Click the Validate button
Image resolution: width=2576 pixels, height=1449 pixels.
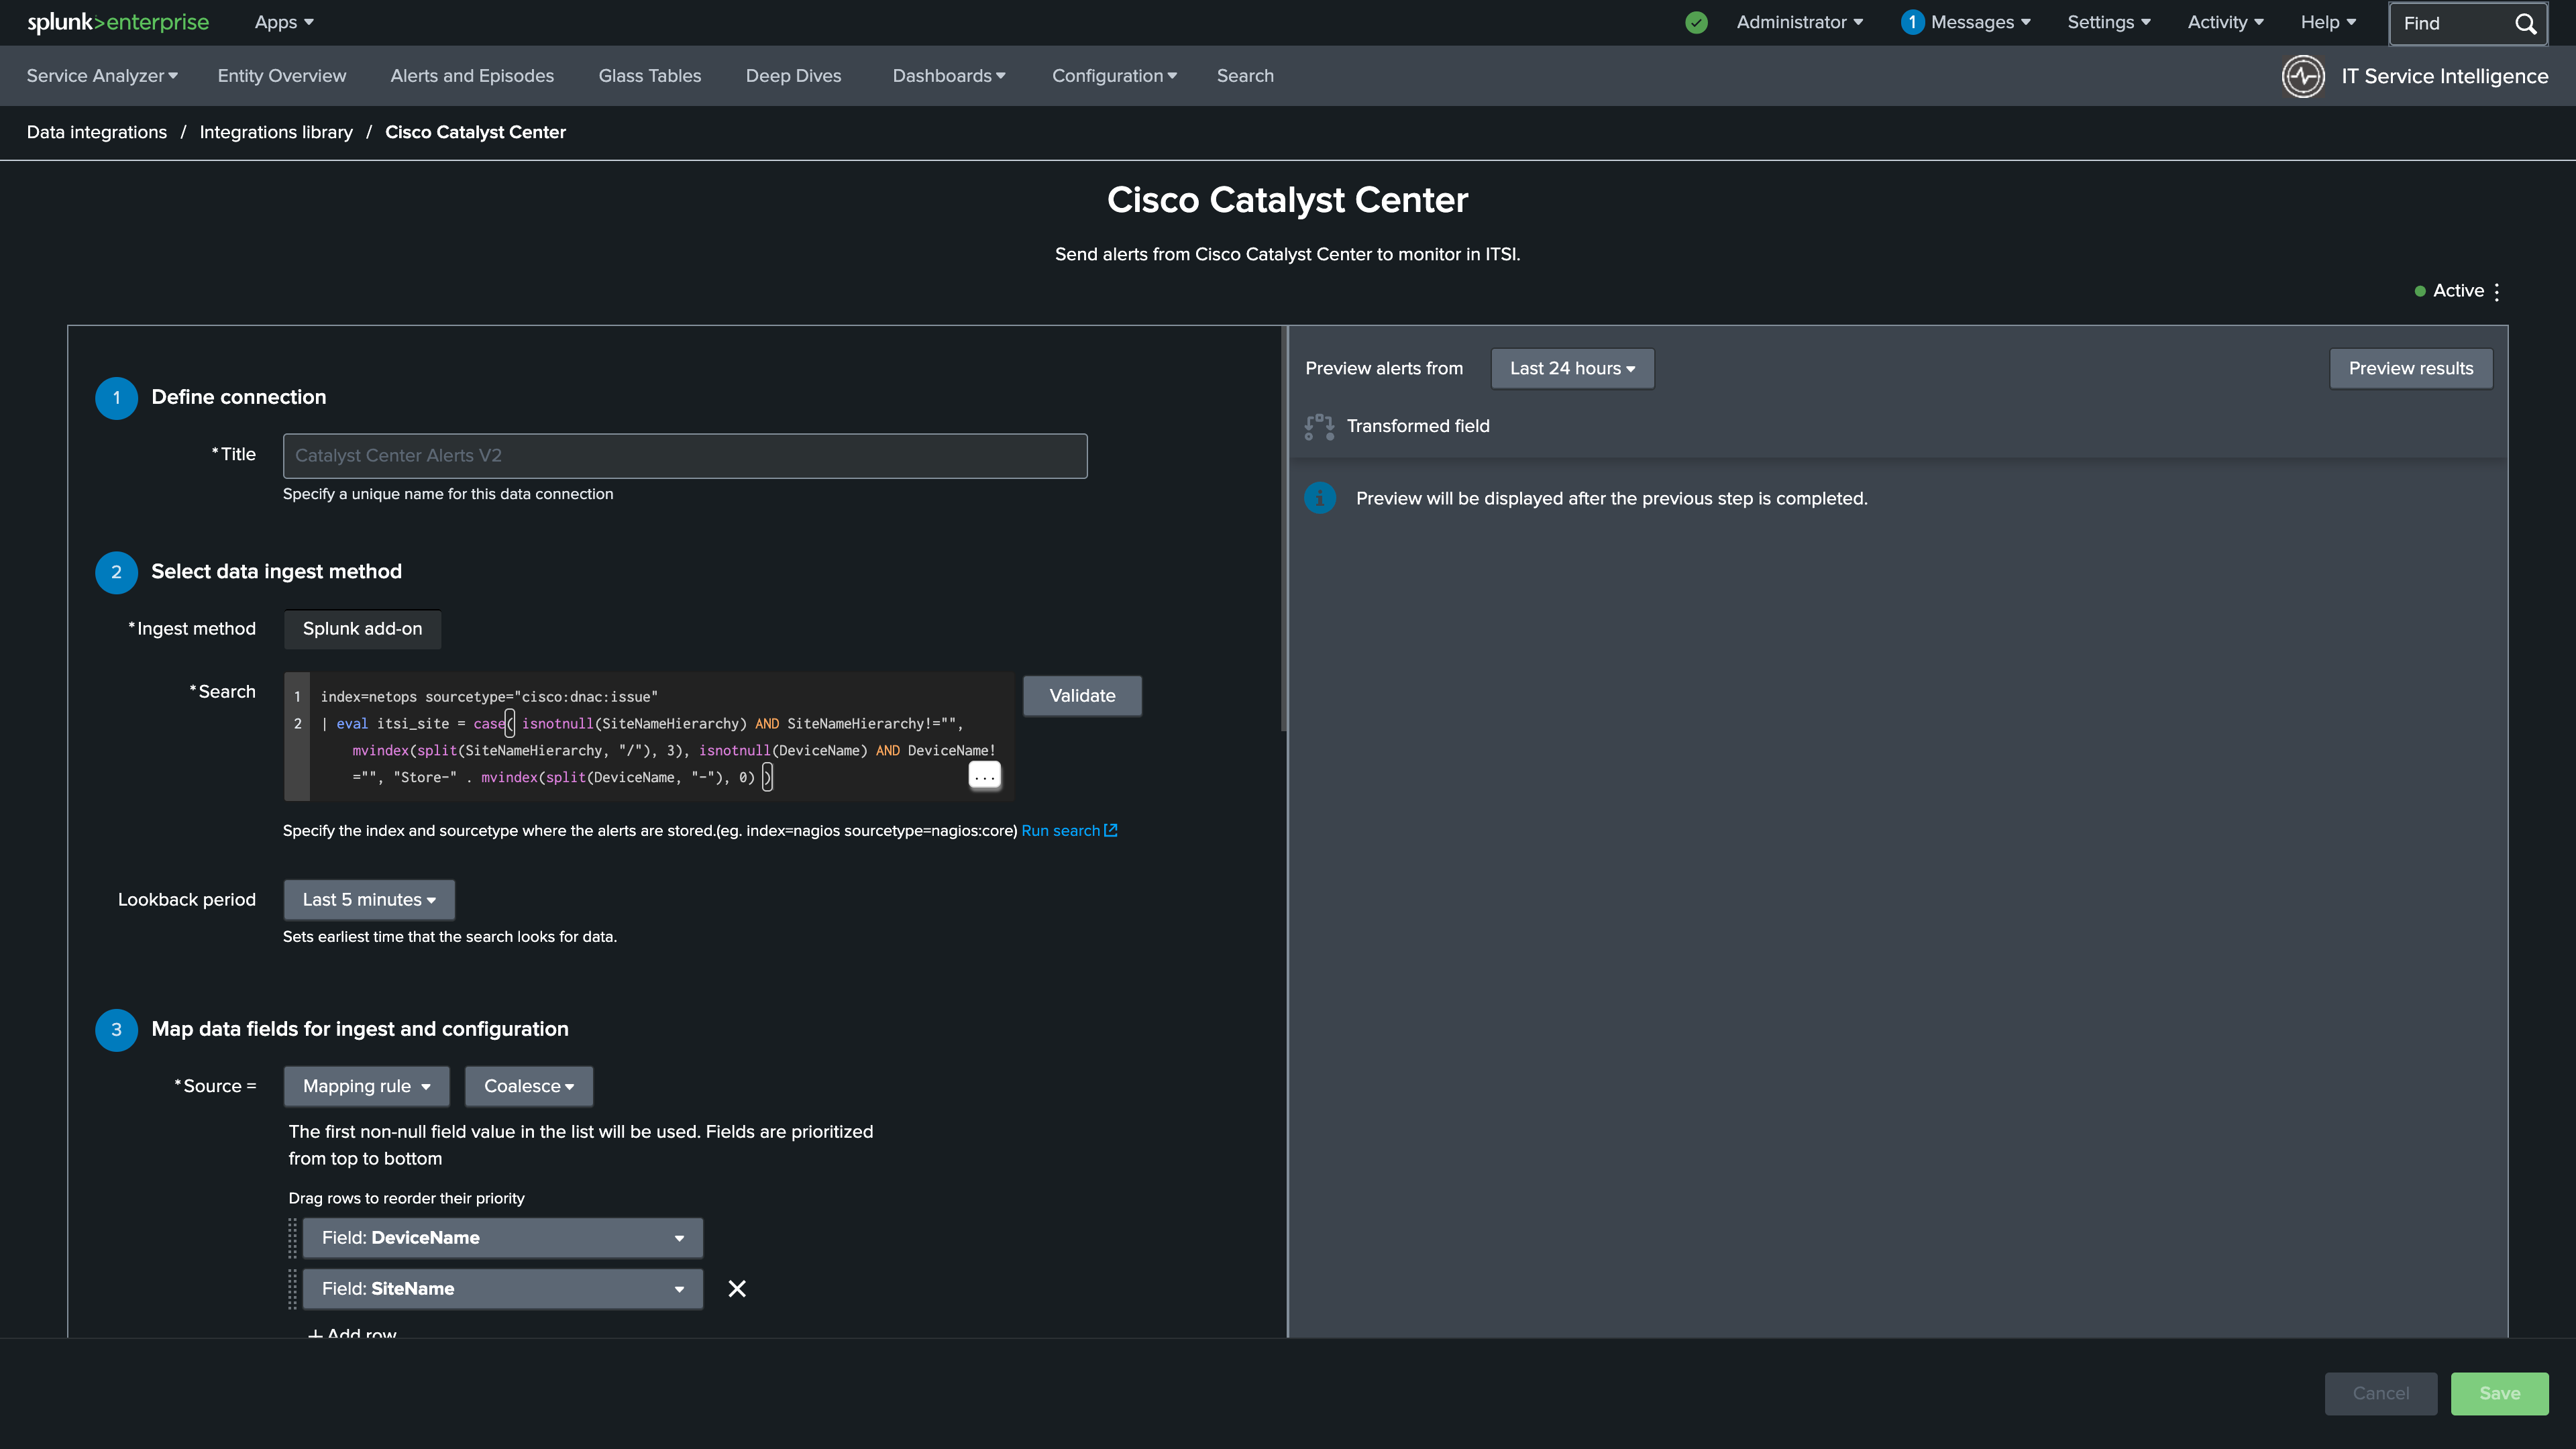(x=1082, y=696)
